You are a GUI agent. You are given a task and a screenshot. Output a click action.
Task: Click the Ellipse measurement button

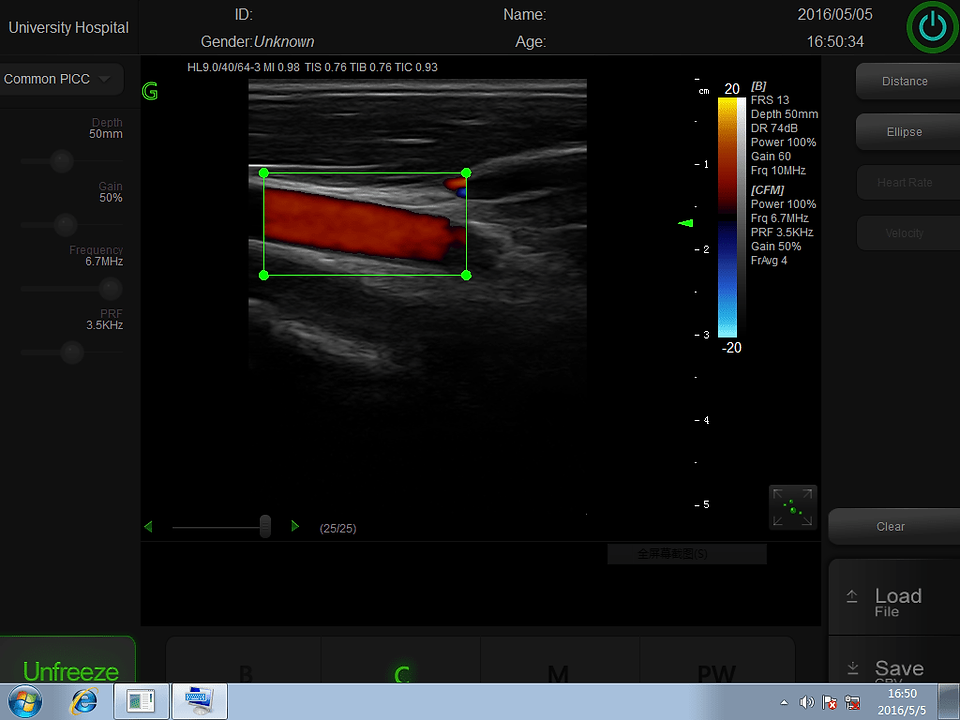click(907, 132)
